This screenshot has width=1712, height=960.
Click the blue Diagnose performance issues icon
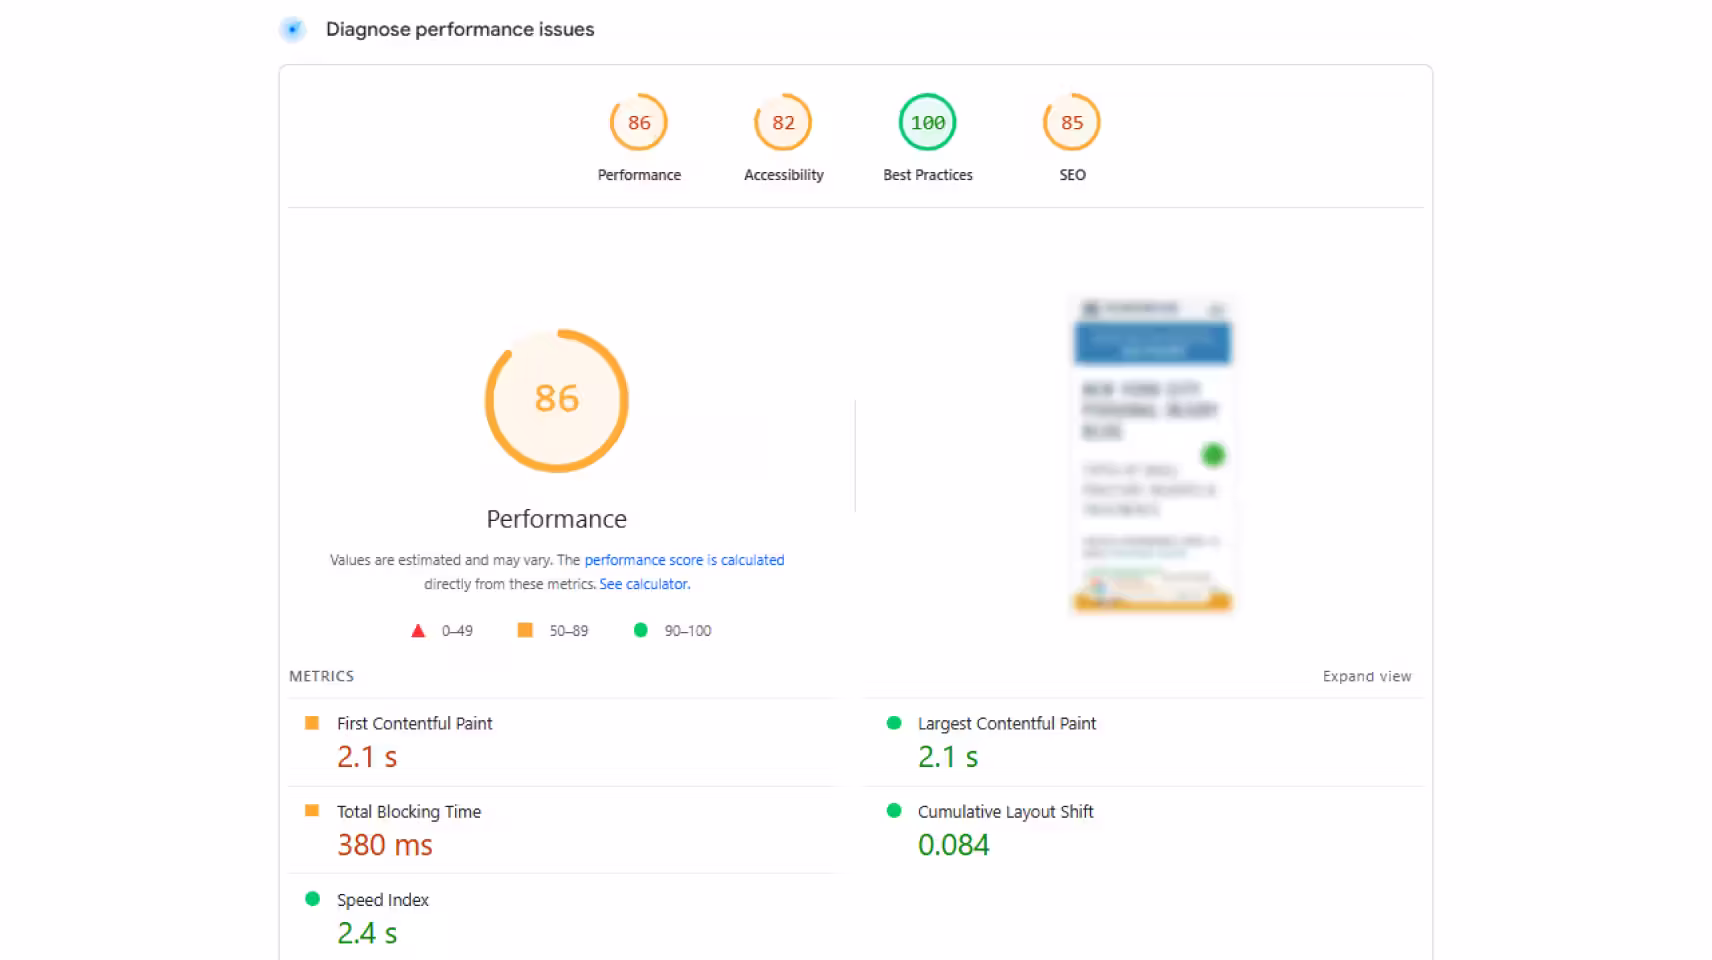(292, 29)
